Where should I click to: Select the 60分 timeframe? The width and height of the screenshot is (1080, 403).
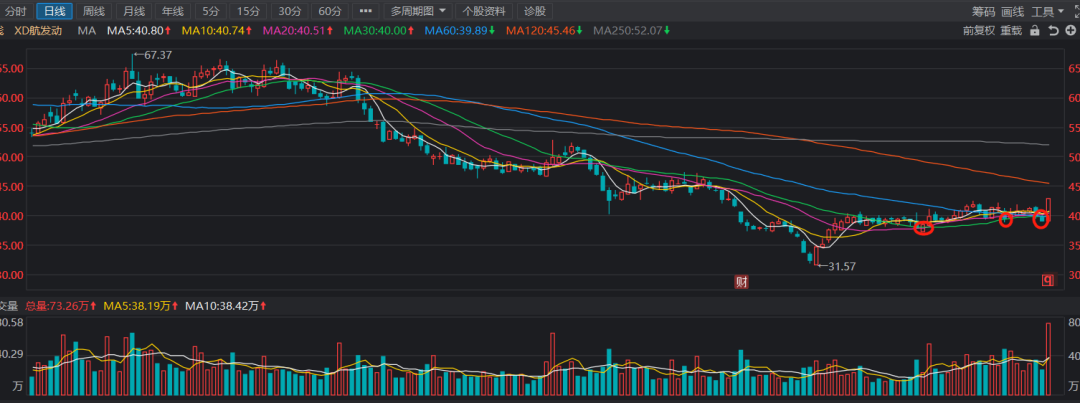[329, 11]
